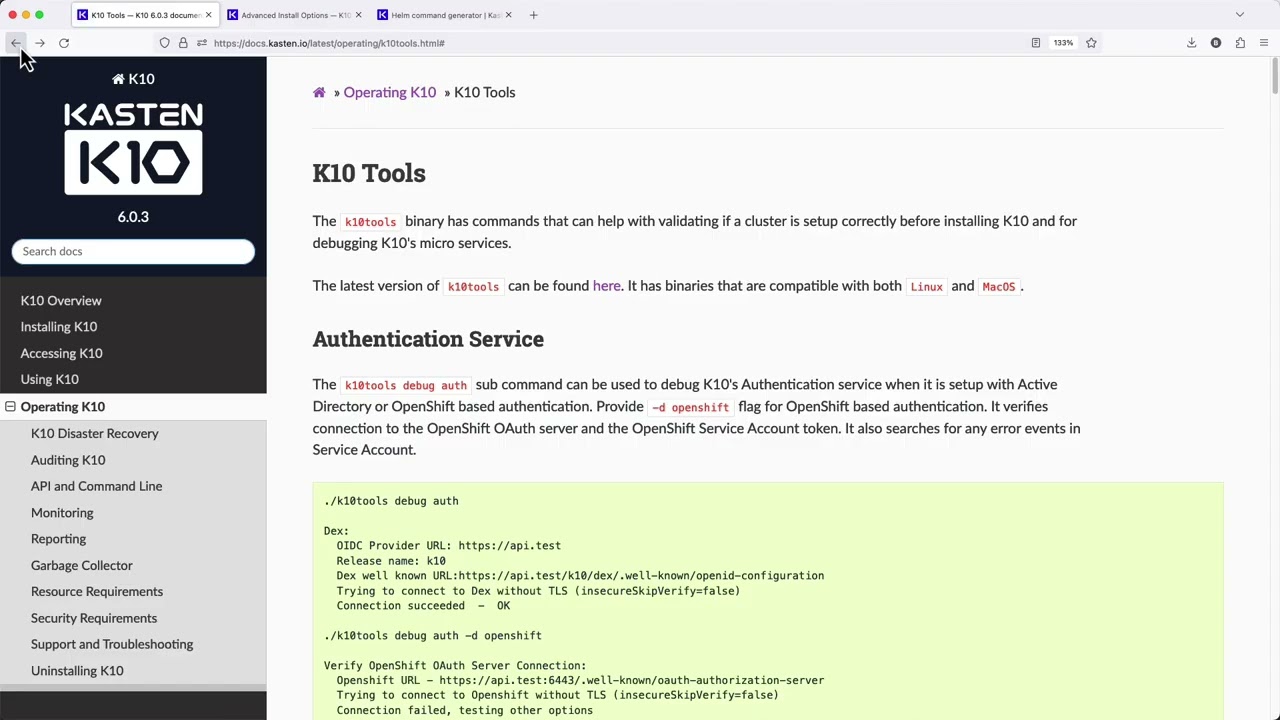
Task: Open Auditing K10 page
Action: 68,460
